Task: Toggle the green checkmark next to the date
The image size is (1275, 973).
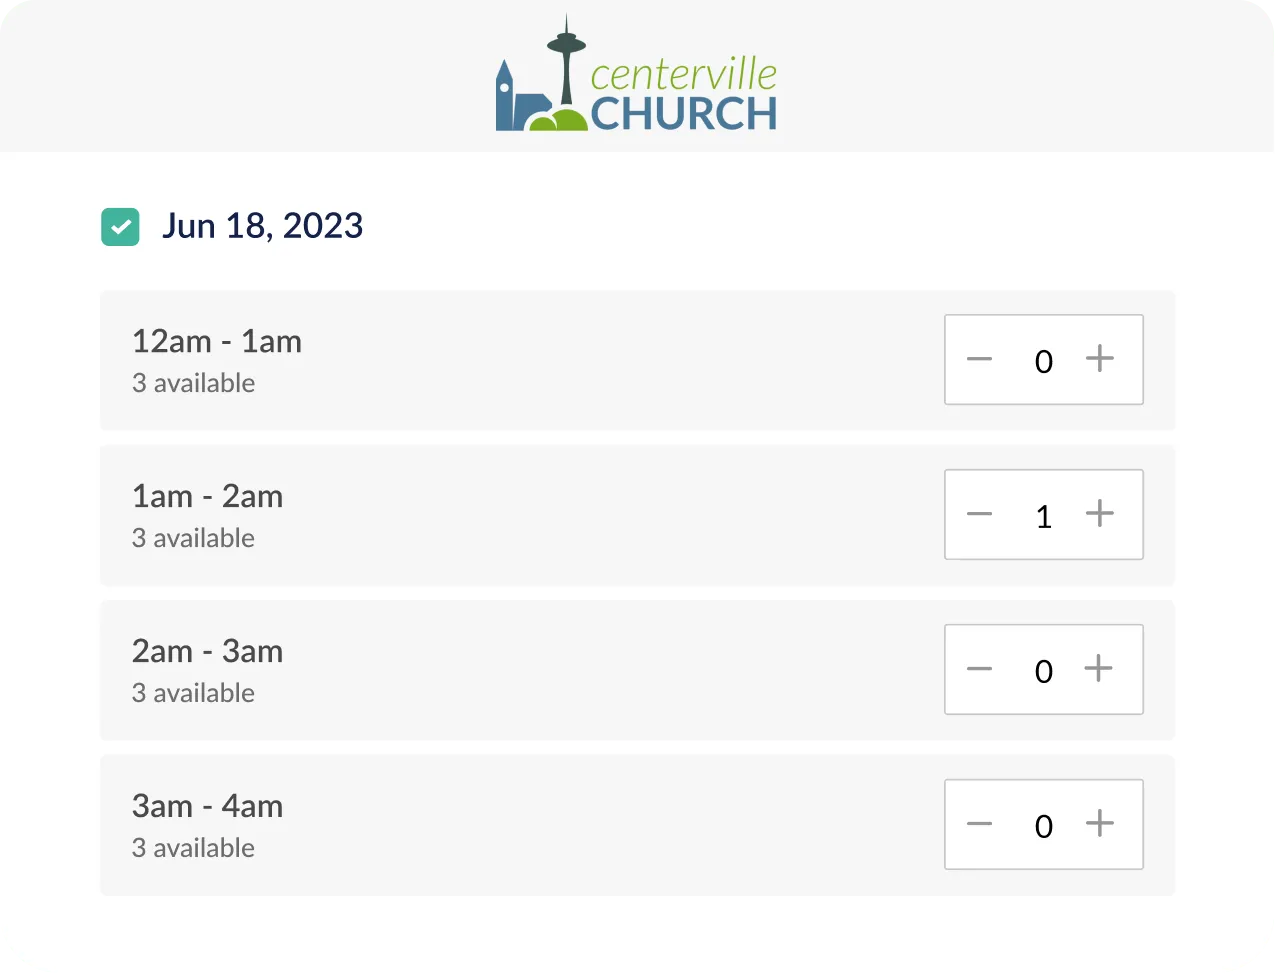Action: [x=120, y=226]
